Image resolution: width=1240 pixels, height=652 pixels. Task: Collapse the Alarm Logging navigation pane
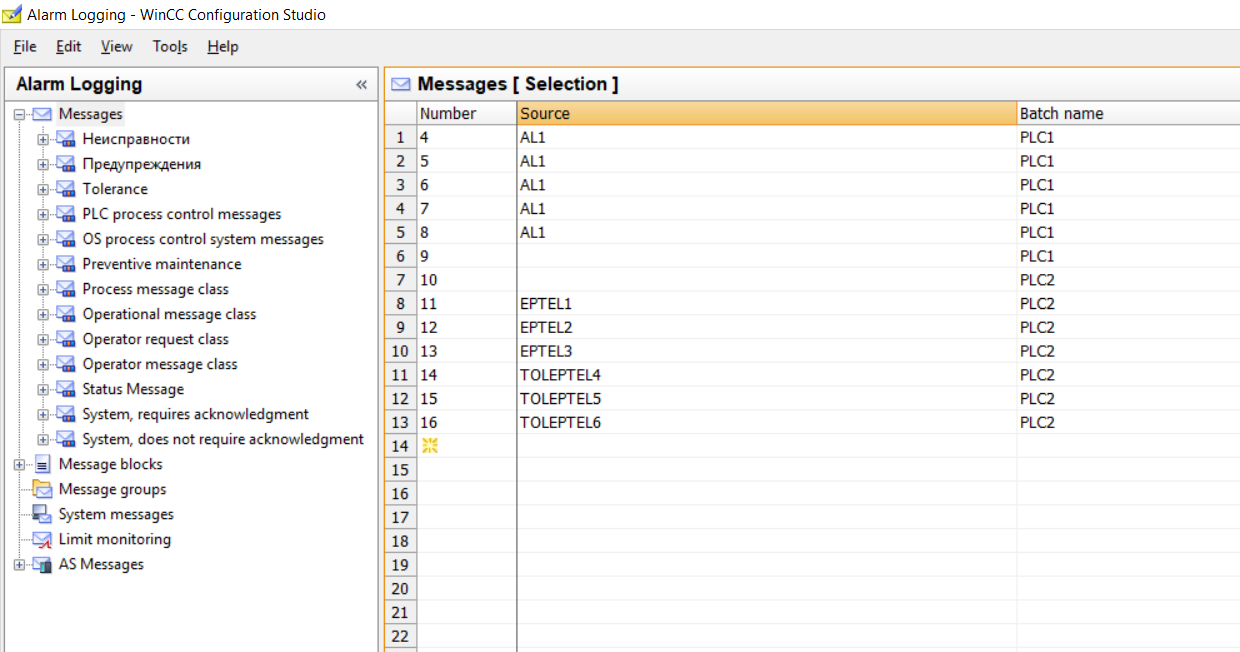coord(361,85)
